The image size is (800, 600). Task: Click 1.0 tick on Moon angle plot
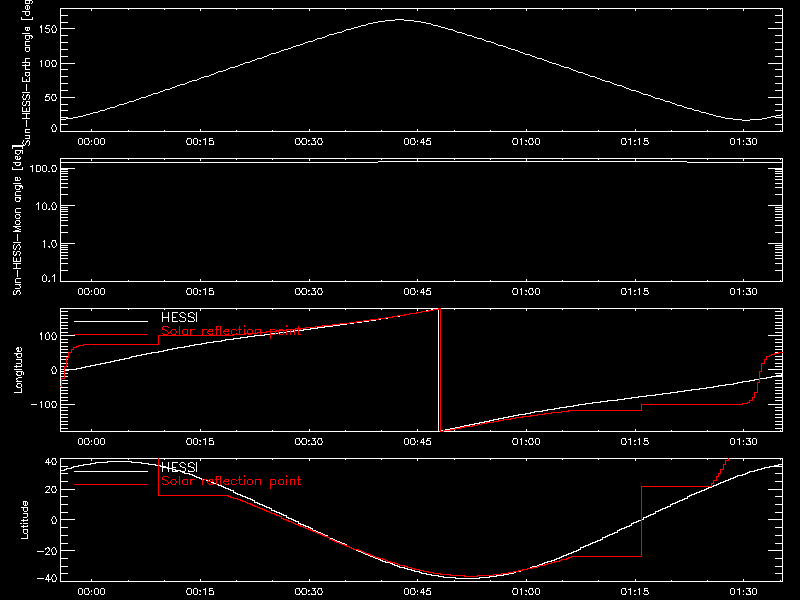(49, 244)
